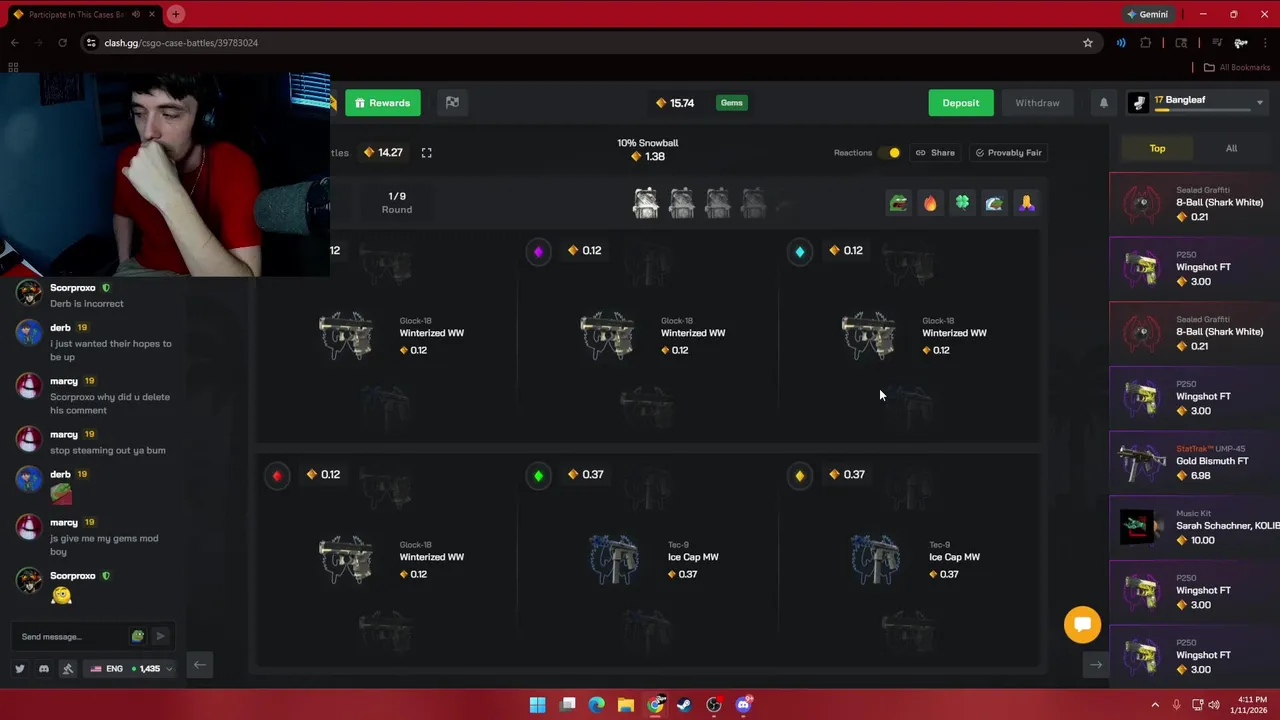Open the orange live support chat bubble
The image size is (1280, 720).
[x=1082, y=625]
